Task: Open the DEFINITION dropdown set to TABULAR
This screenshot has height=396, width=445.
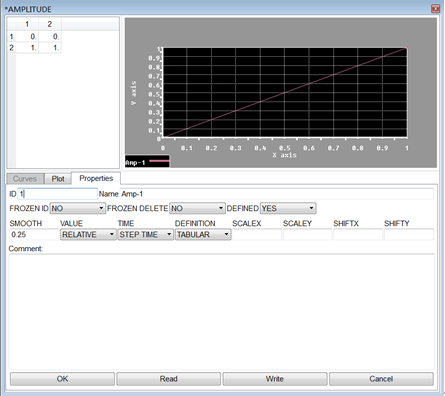Action: [x=203, y=235]
